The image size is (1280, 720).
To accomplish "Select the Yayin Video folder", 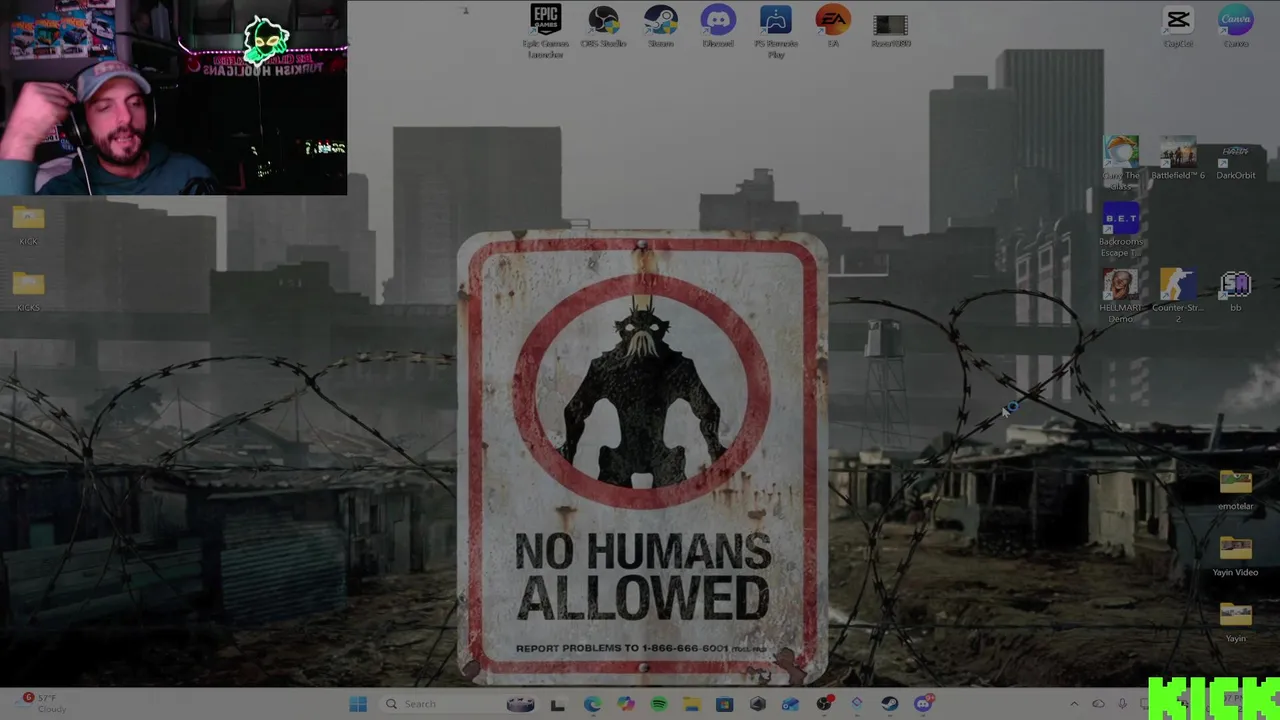I will (x=1236, y=556).
